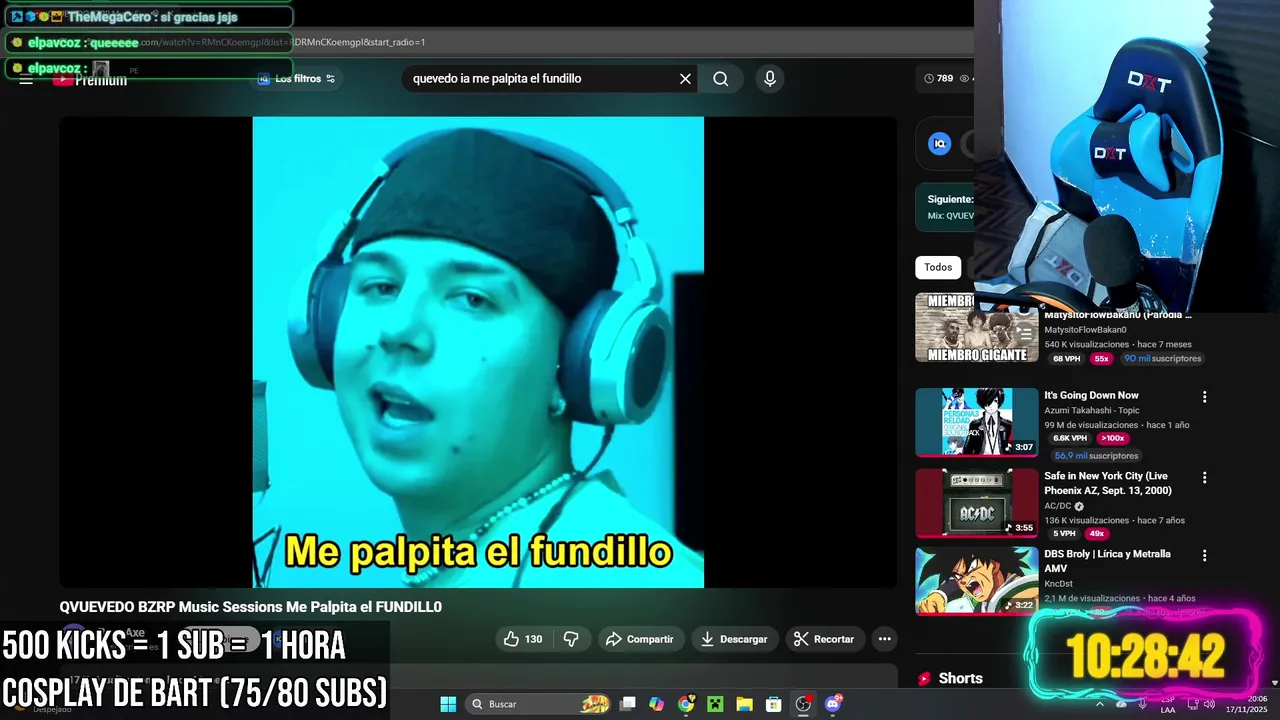Click the Descargar download button
The width and height of the screenshot is (1280, 720).
click(734, 639)
